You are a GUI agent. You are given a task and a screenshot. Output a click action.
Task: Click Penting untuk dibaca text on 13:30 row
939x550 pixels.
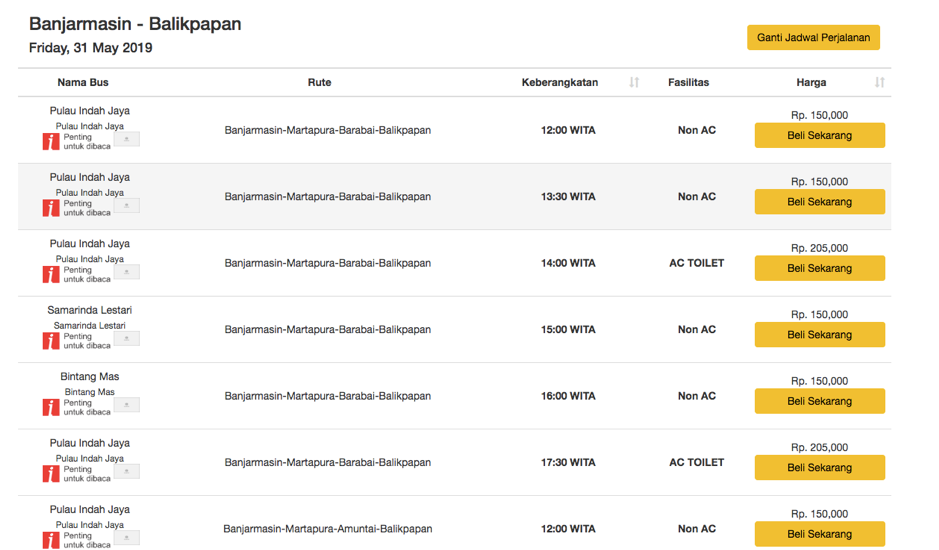pyautogui.click(x=87, y=207)
